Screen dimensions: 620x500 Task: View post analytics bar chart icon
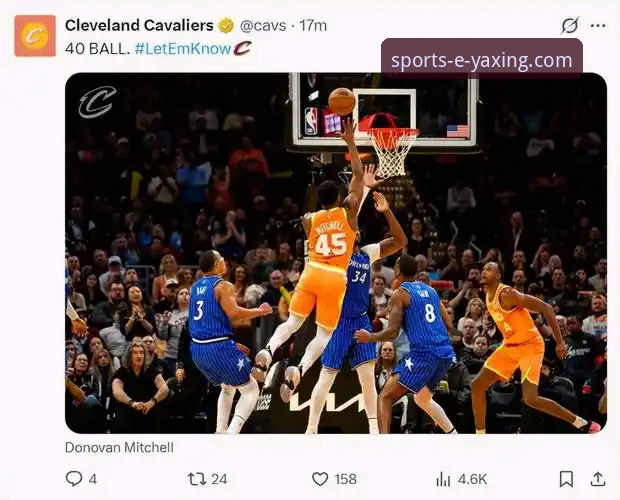point(444,479)
